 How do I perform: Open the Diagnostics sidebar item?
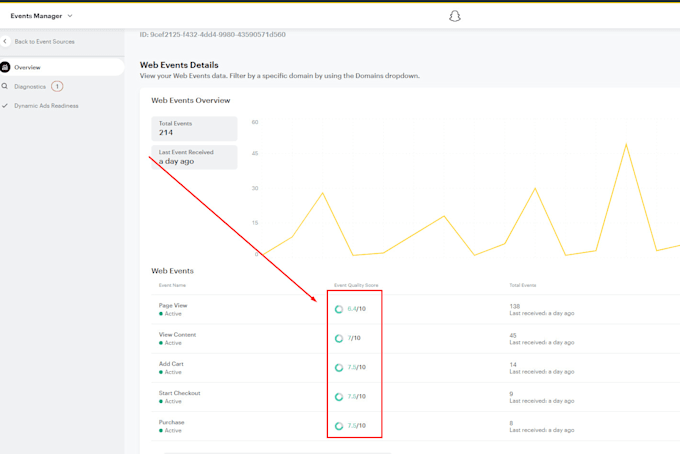tap(30, 87)
